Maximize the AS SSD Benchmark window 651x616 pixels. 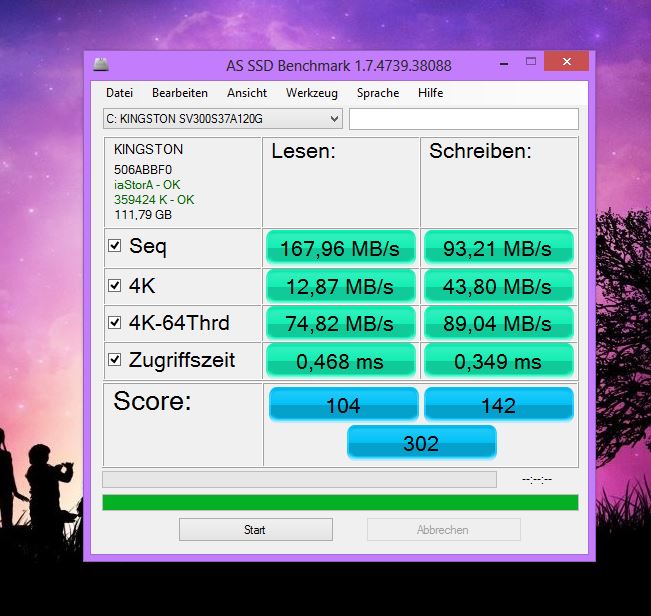pos(531,61)
